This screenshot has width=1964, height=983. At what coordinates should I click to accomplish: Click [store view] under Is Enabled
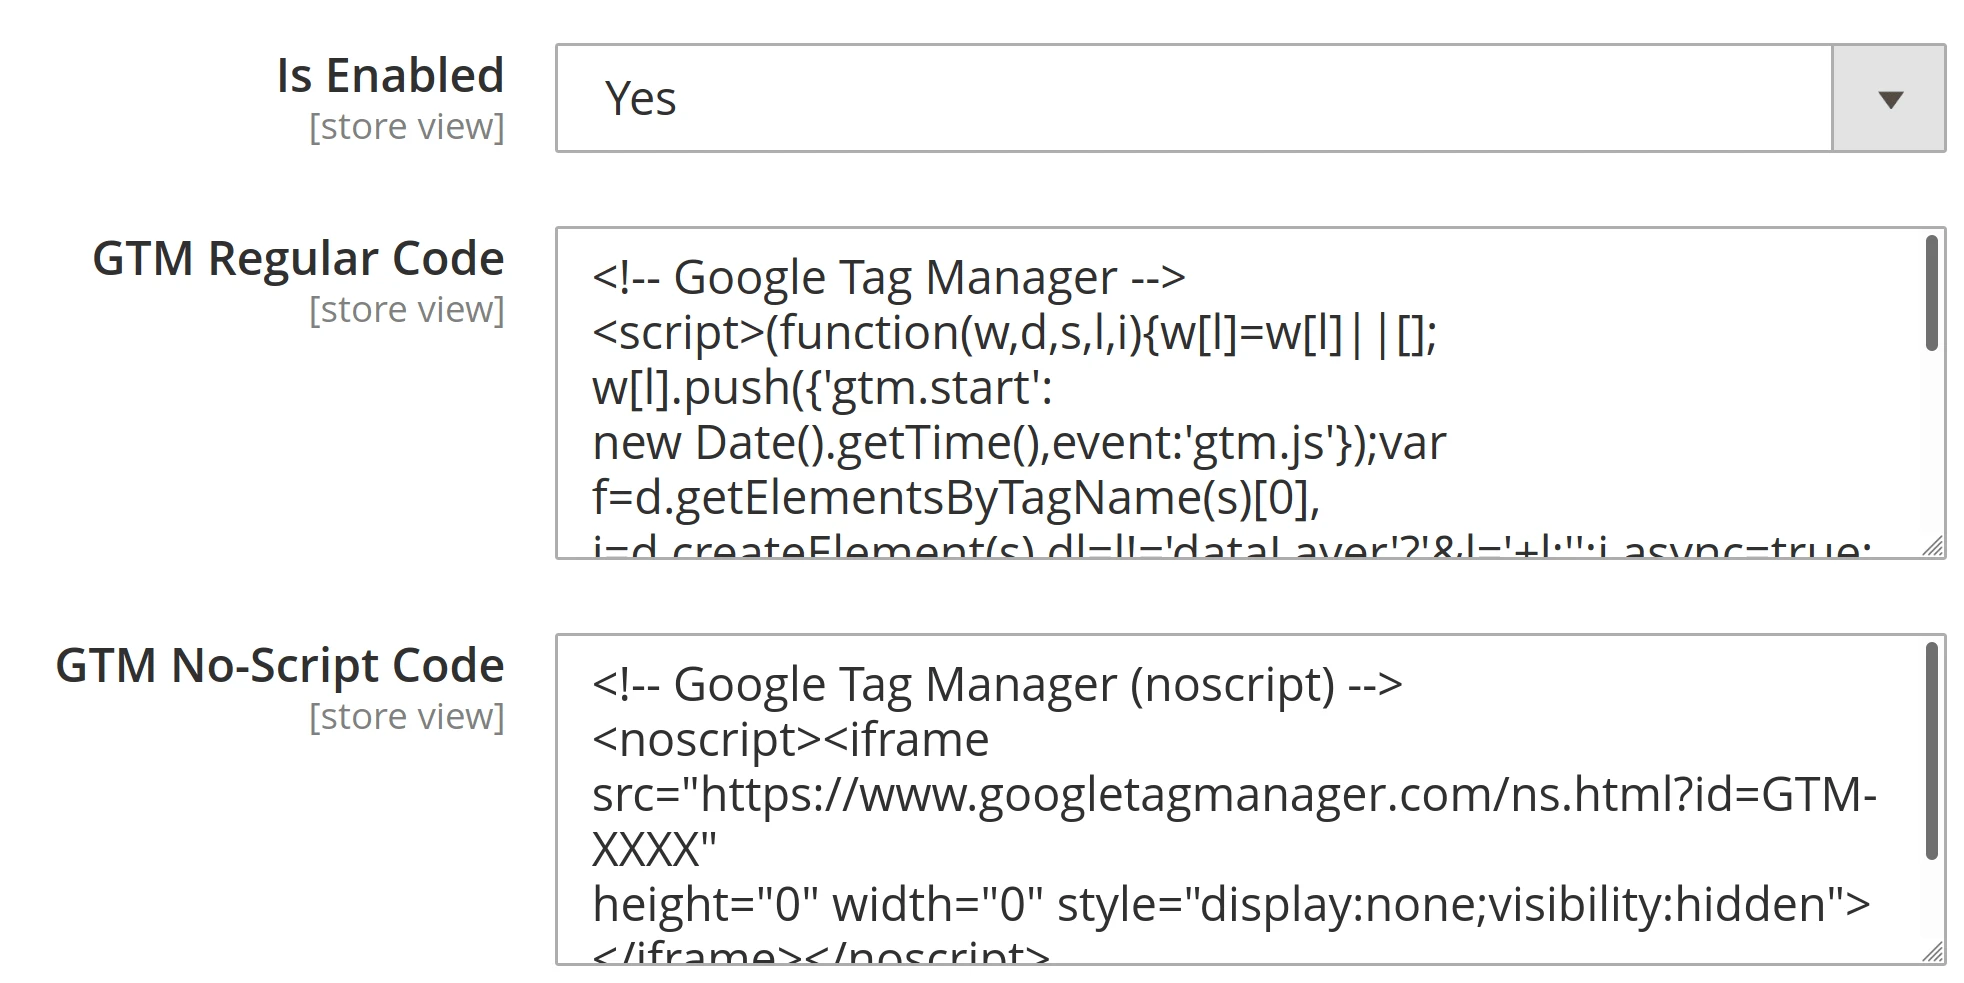coord(406,126)
